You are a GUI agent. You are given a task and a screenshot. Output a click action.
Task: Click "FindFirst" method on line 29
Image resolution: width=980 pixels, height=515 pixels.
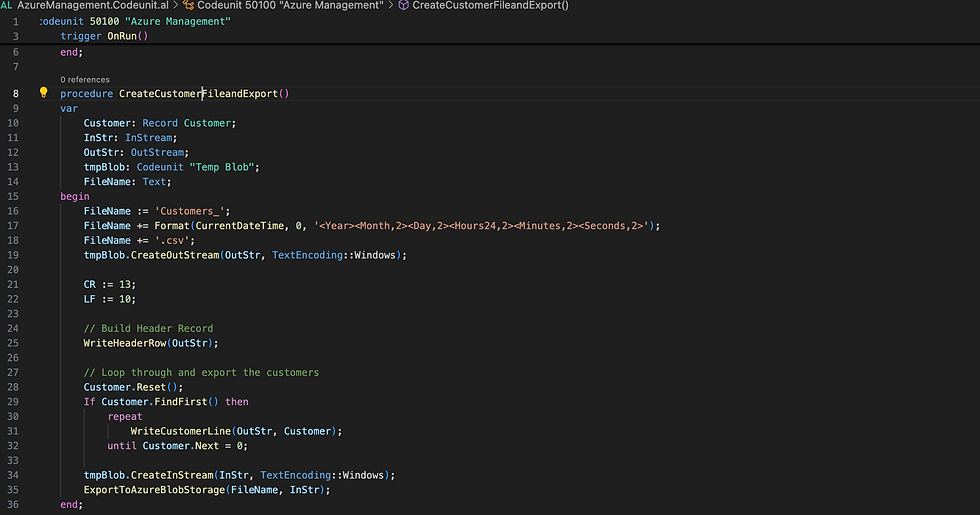[x=181, y=402]
